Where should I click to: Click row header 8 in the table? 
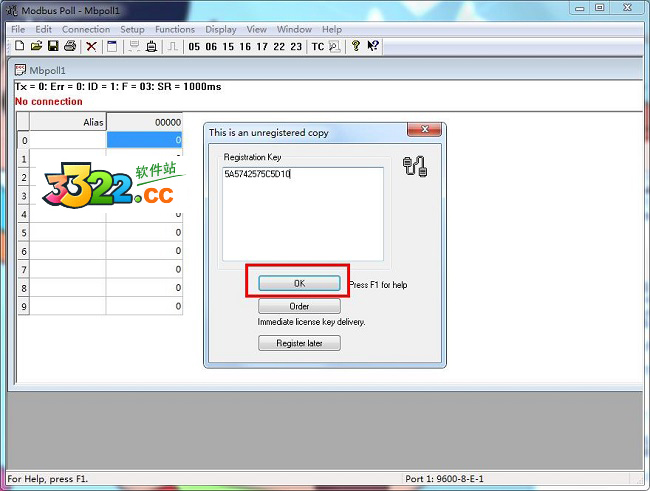pyautogui.click(x=24, y=288)
